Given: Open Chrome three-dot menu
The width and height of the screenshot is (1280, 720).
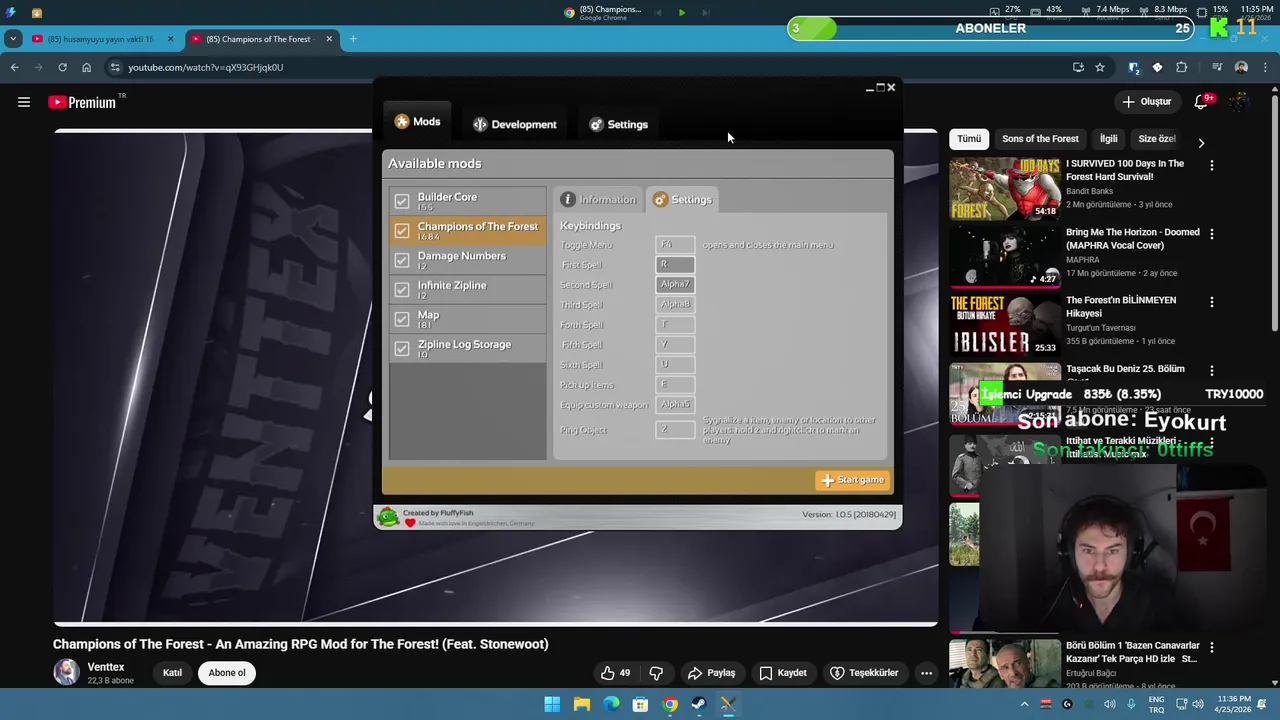Looking at the screenshot, I should (1266, 67).
